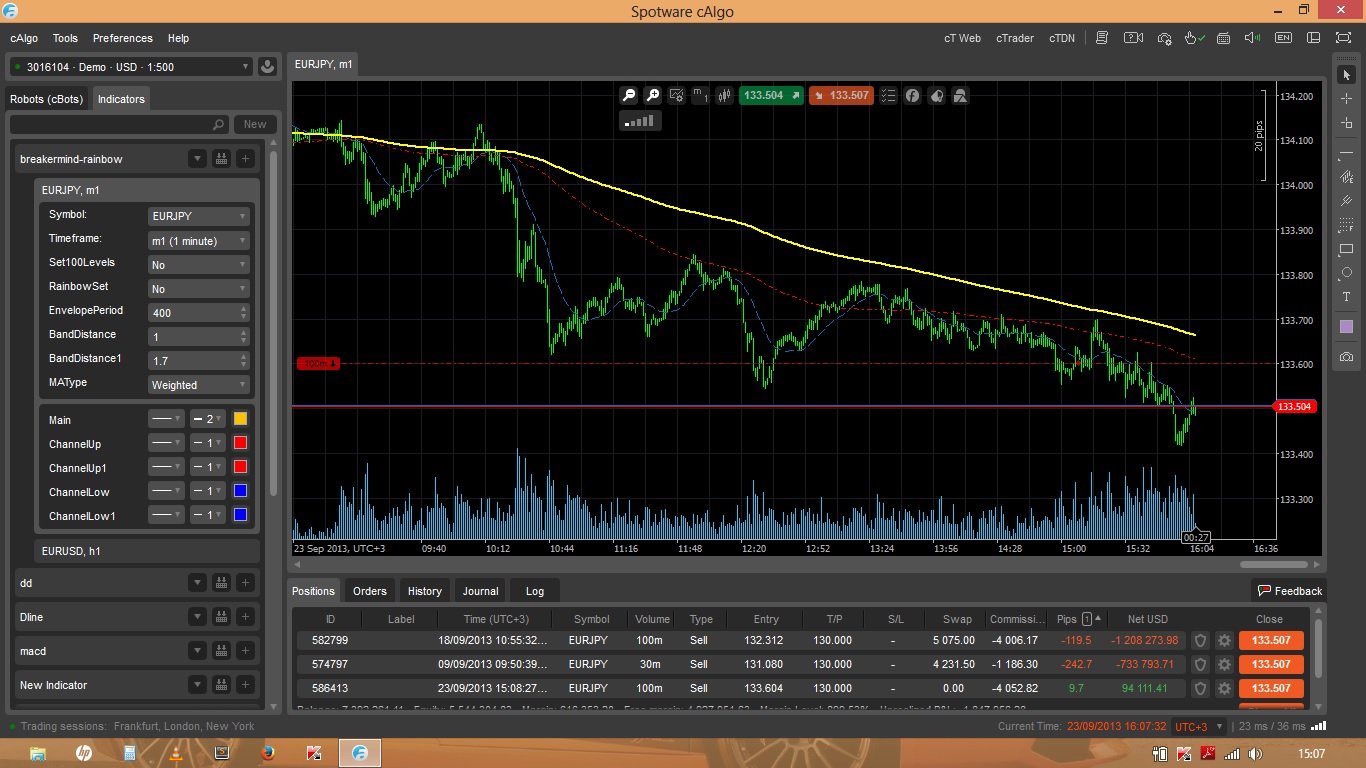Select the text 'T' drawing tool
Image resolution: width=1366 pixels, height=768 pixels.
(1346, 297)
